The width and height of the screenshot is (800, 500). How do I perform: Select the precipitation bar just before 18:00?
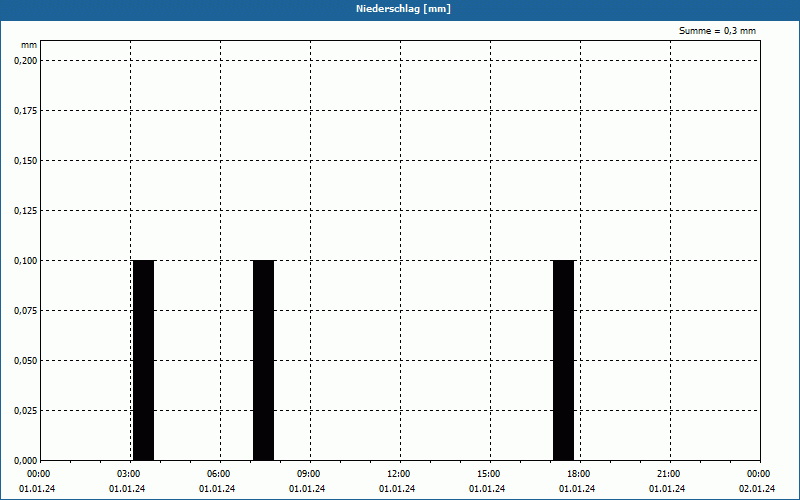(x=563, y=360)
